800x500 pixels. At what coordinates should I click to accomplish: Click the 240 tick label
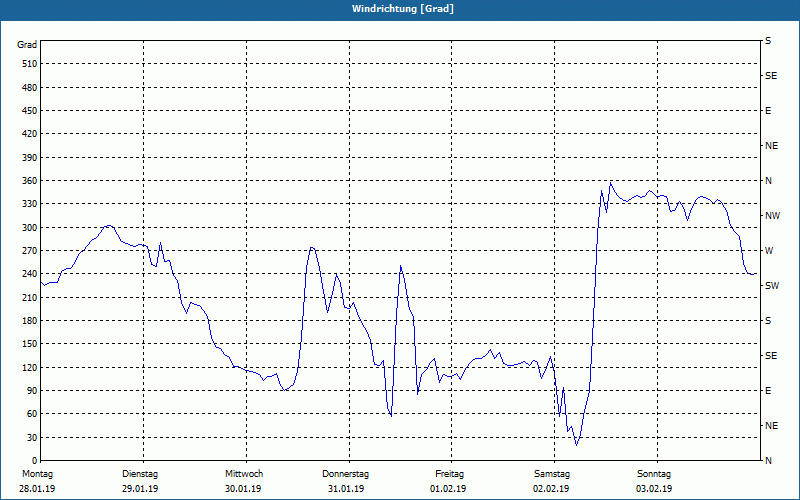[30, 273]
